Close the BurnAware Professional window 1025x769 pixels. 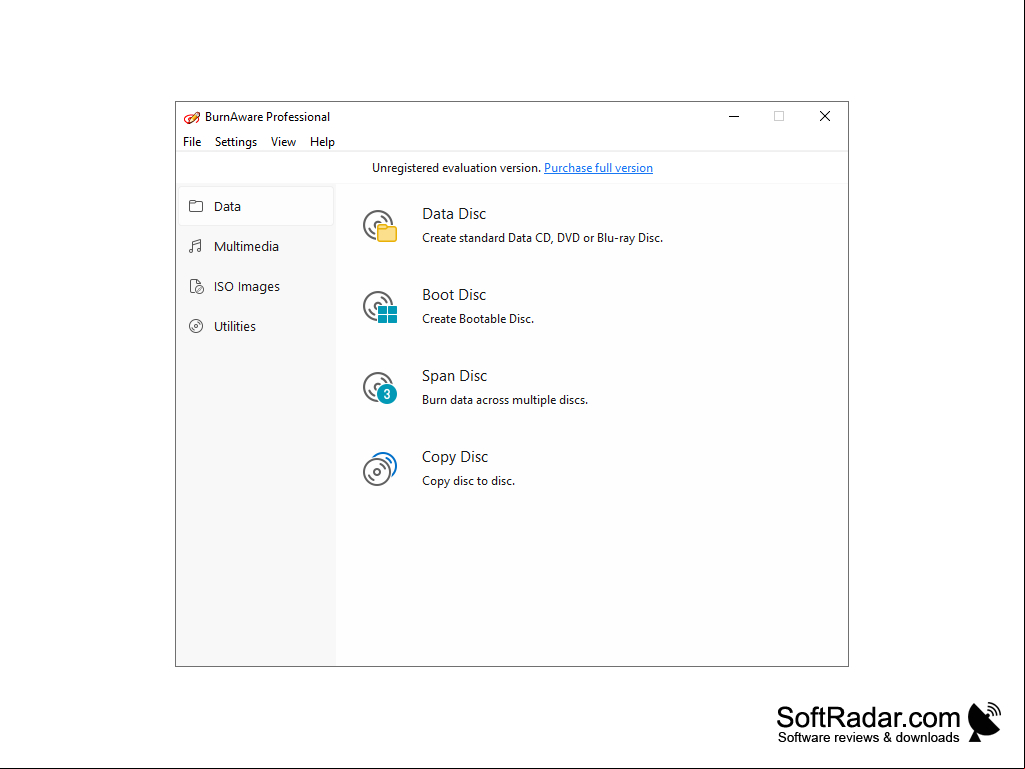[825, 116]
